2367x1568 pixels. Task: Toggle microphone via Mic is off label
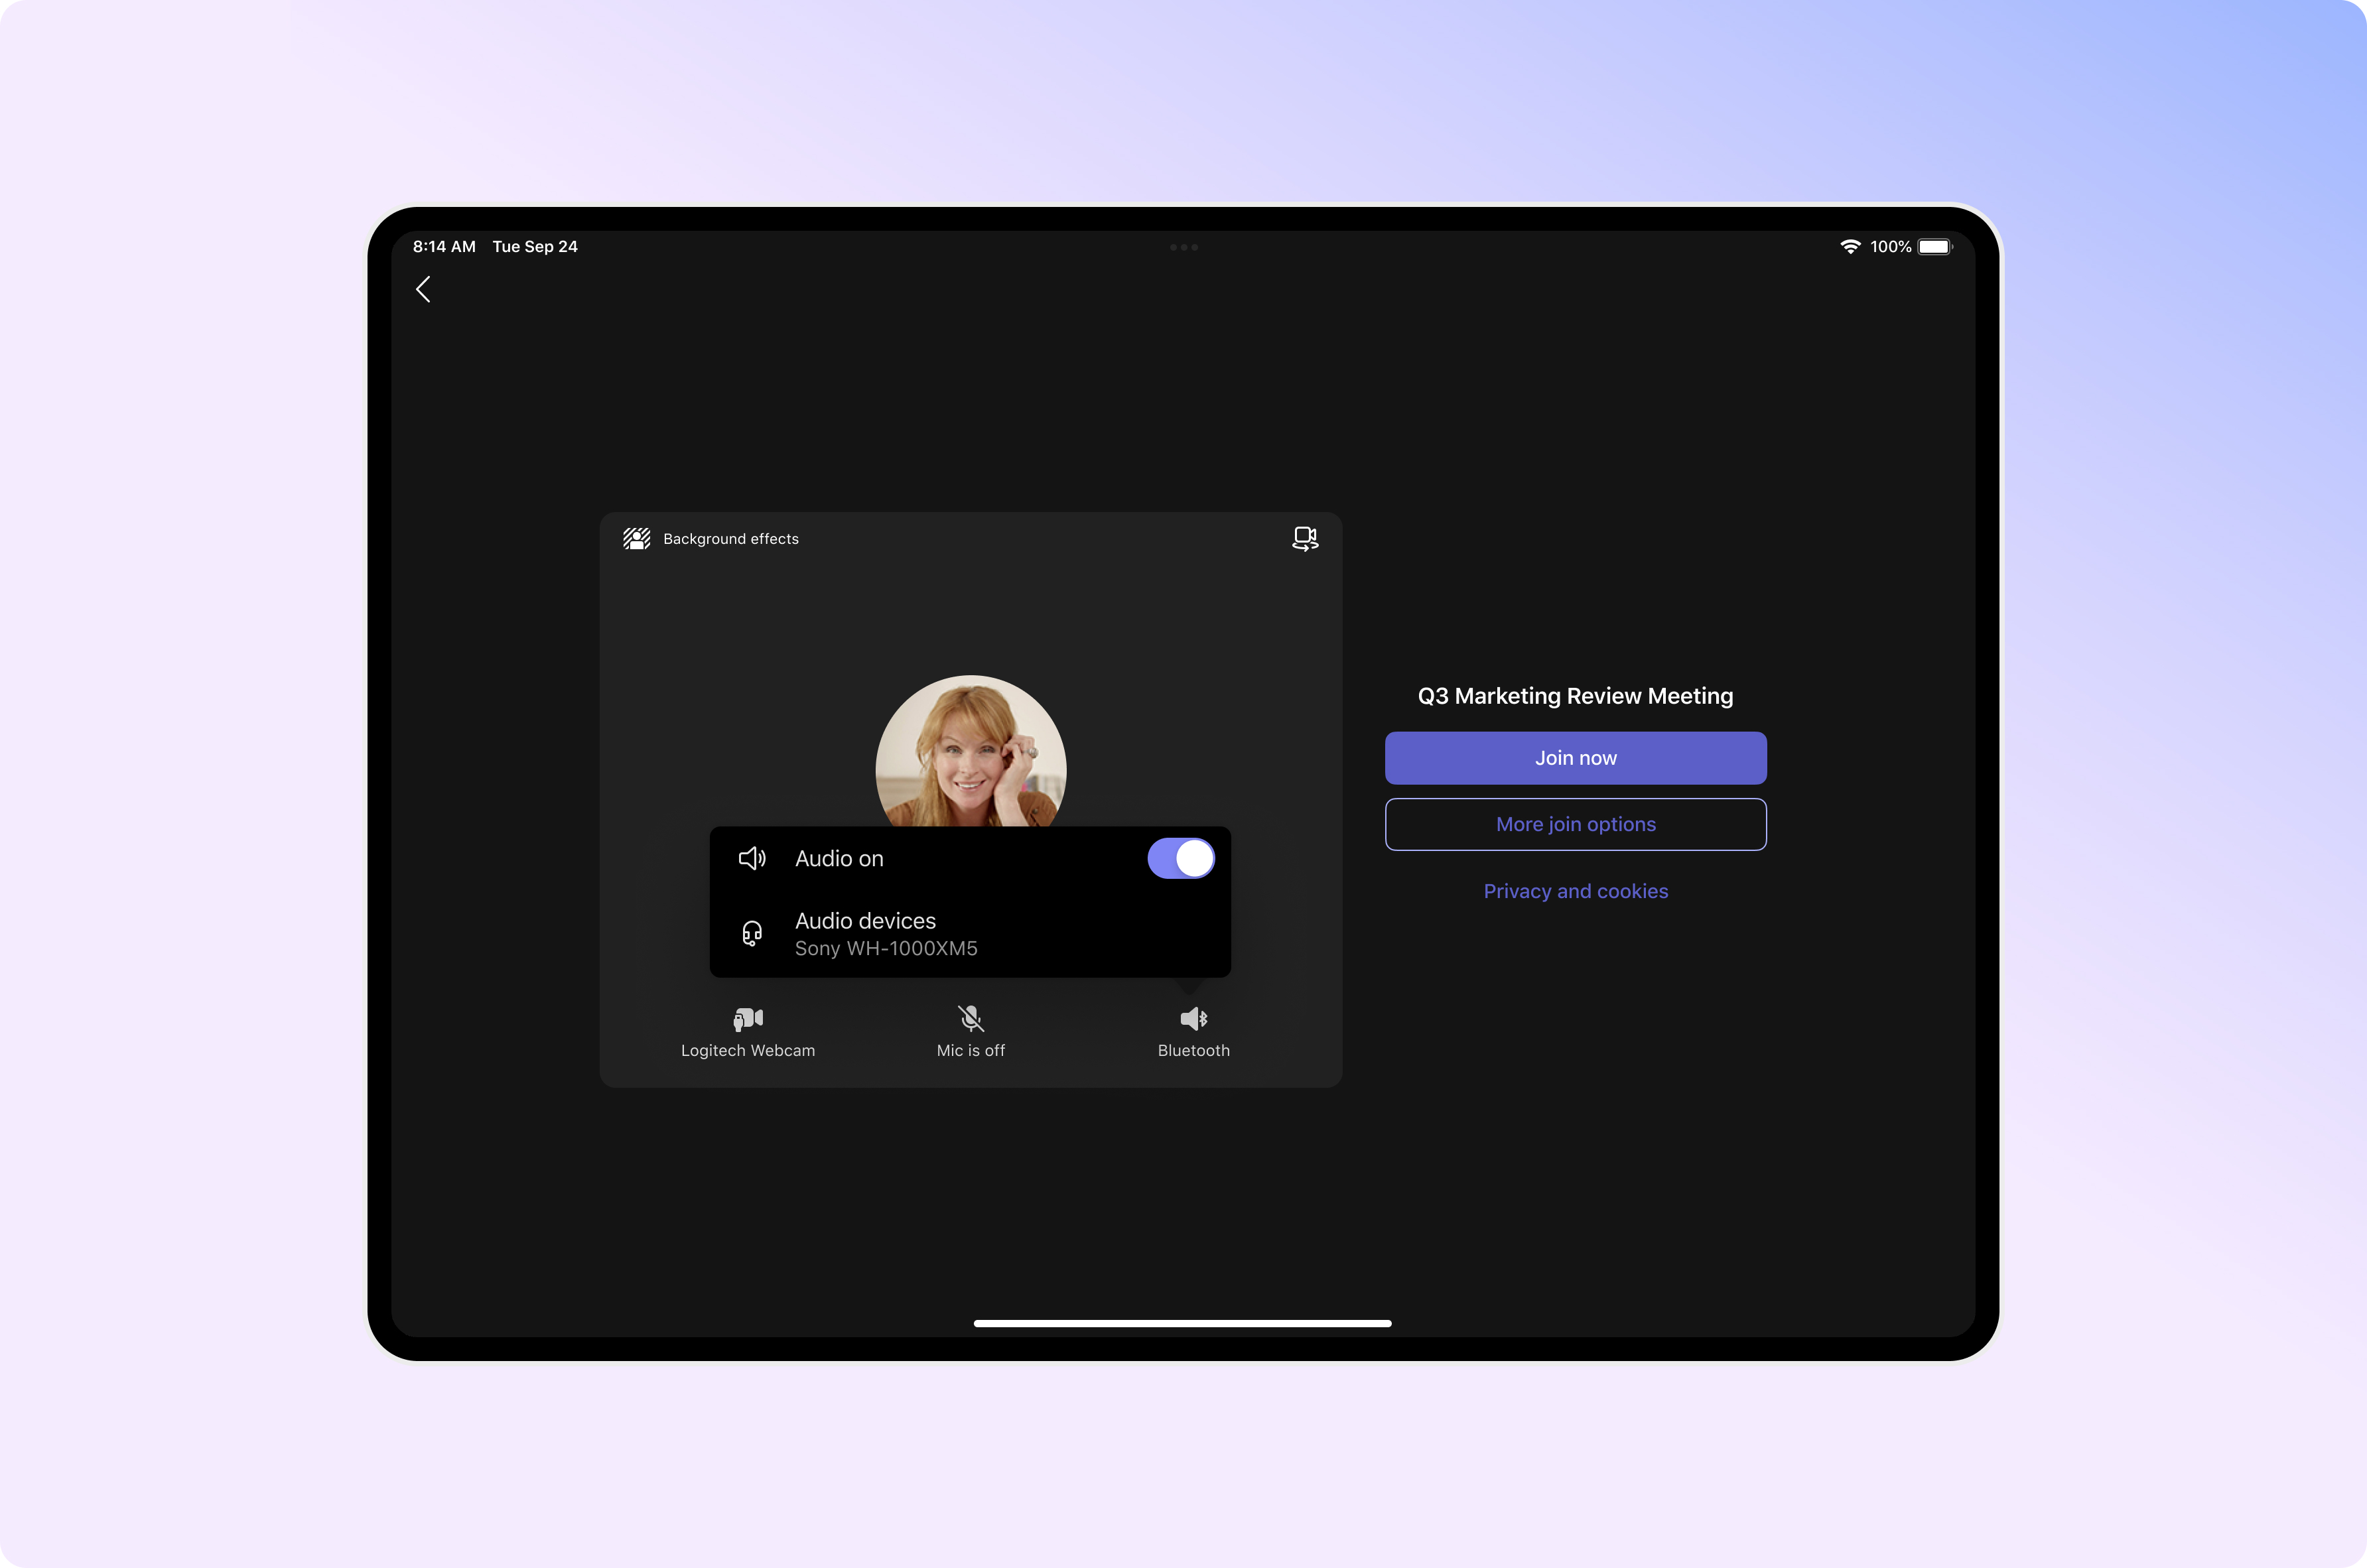pos(971,1050)
